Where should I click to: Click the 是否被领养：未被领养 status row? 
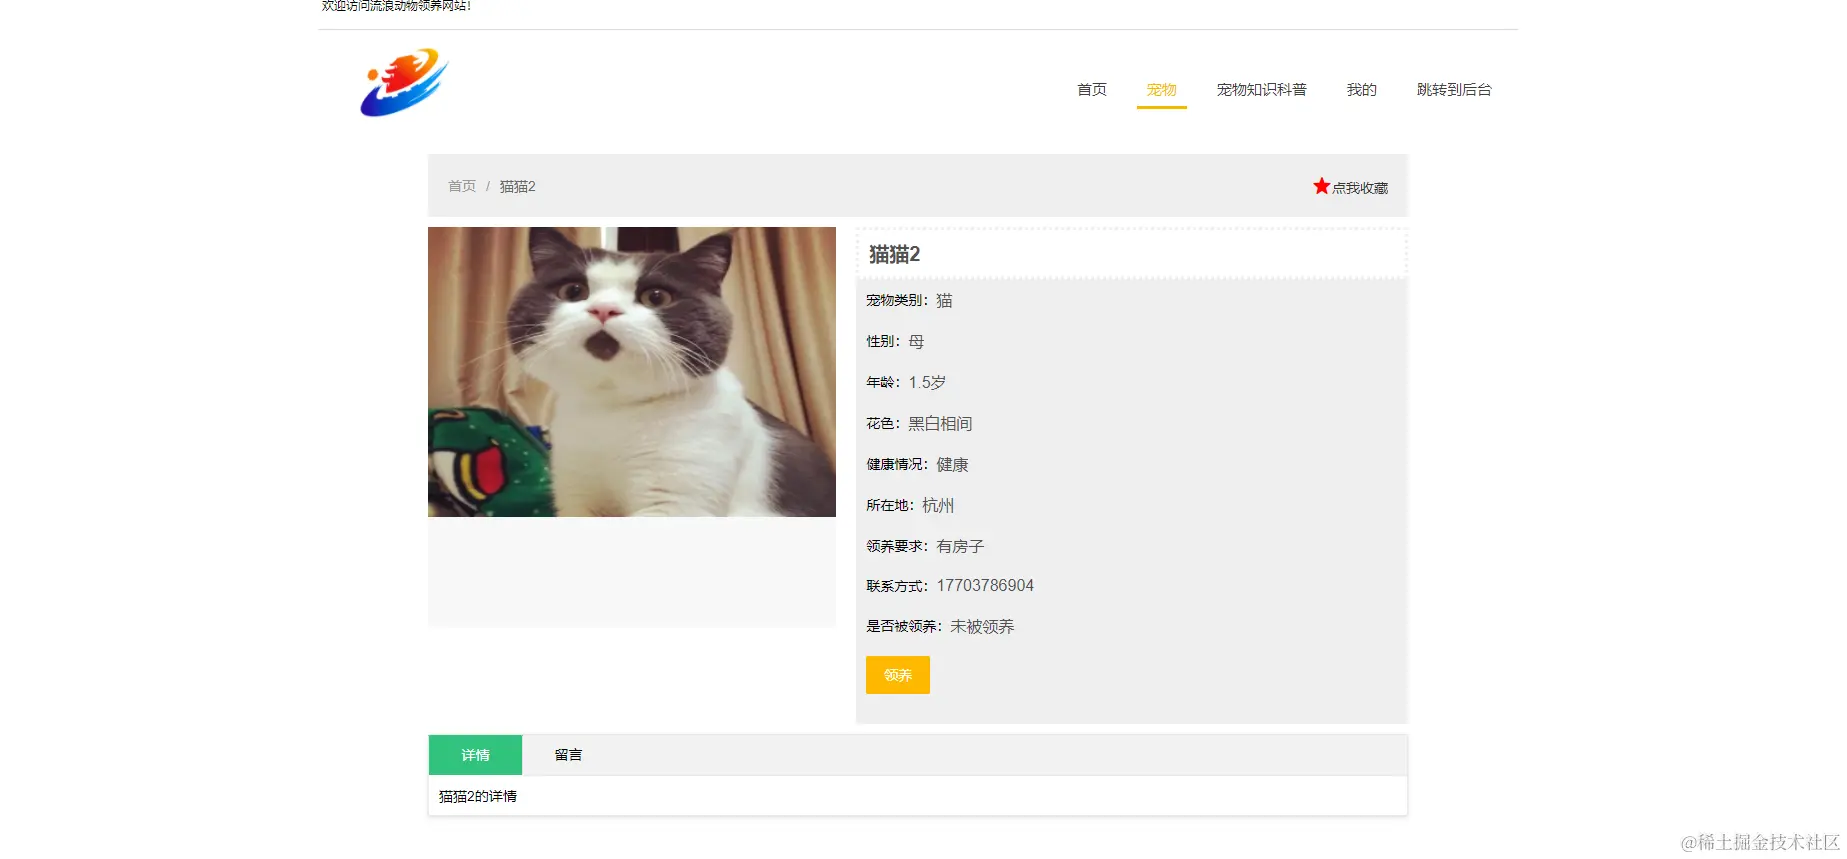940,626
